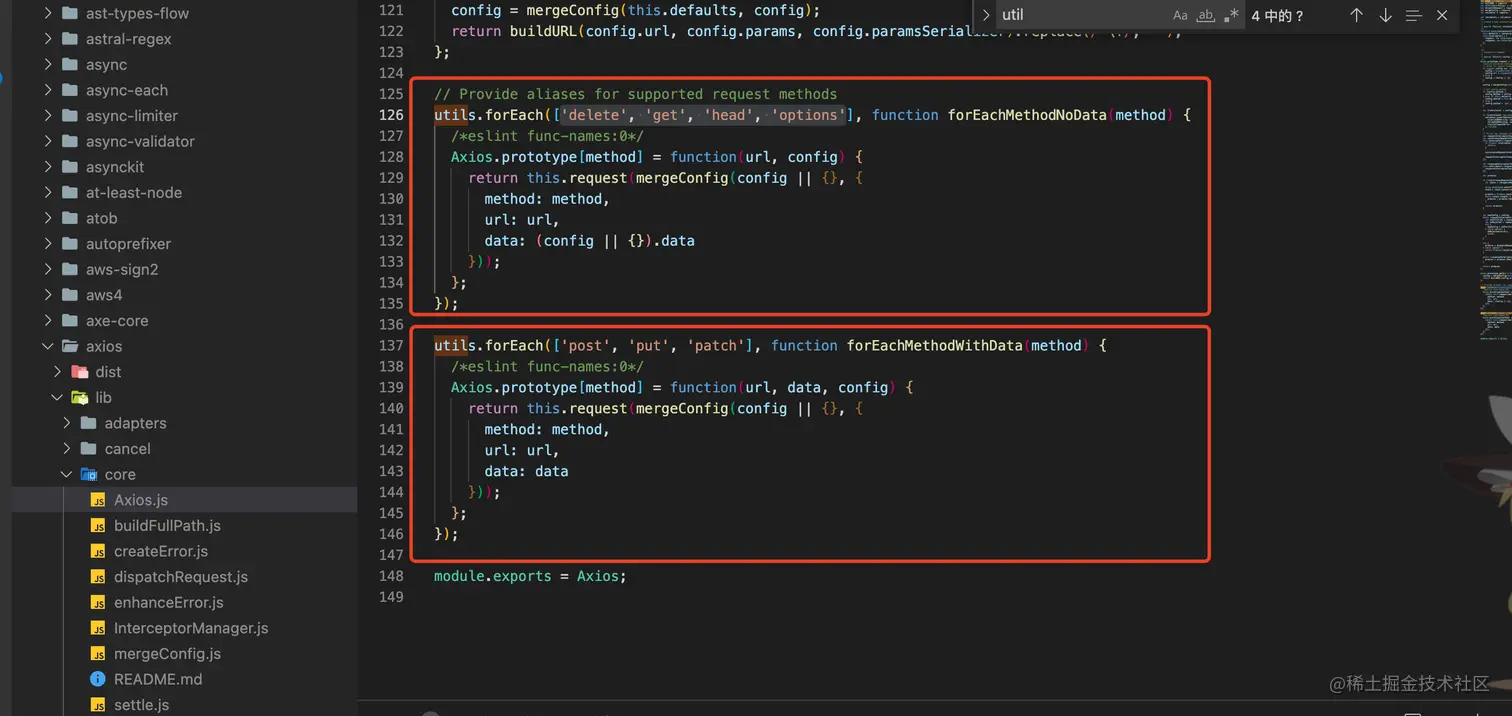
Task: Click the adapters folder icon
Action: (89, 423)
